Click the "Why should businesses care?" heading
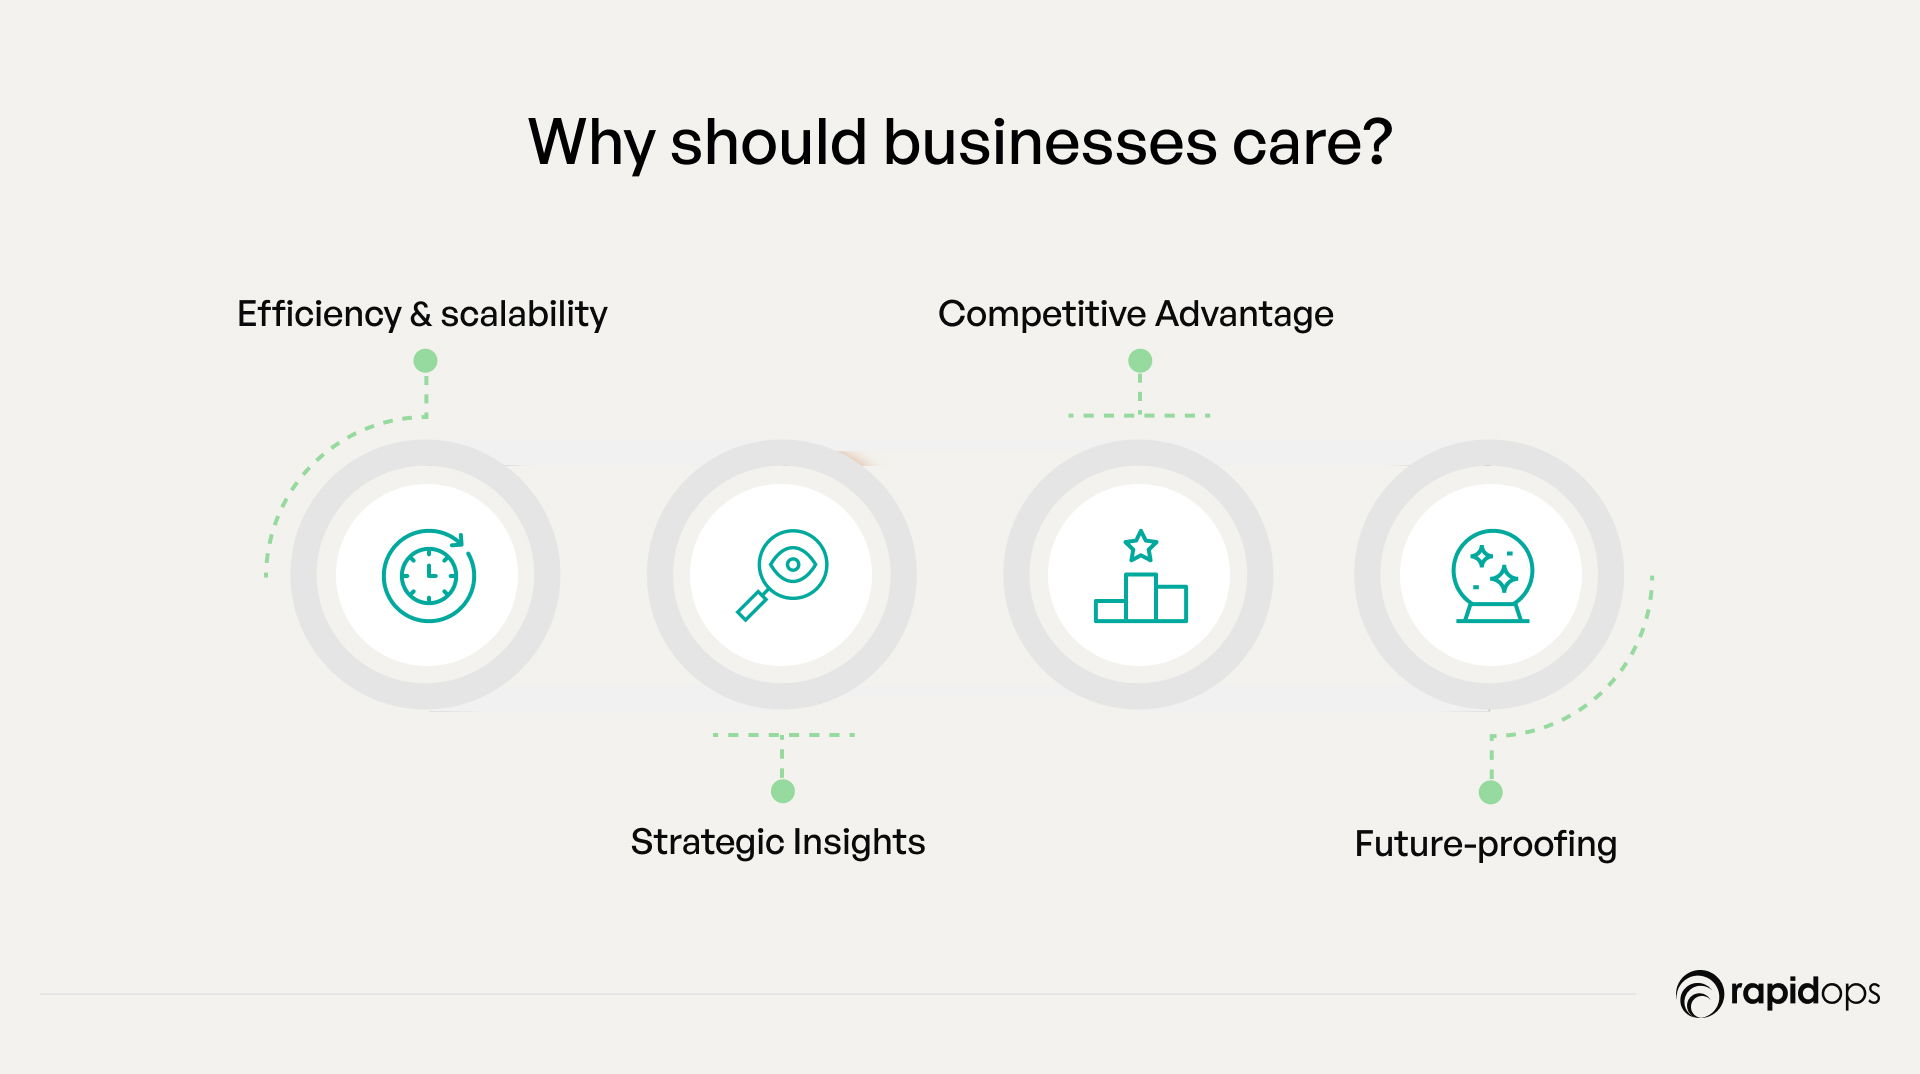Screen dimensions: 1920x1074 coord(960,142)
